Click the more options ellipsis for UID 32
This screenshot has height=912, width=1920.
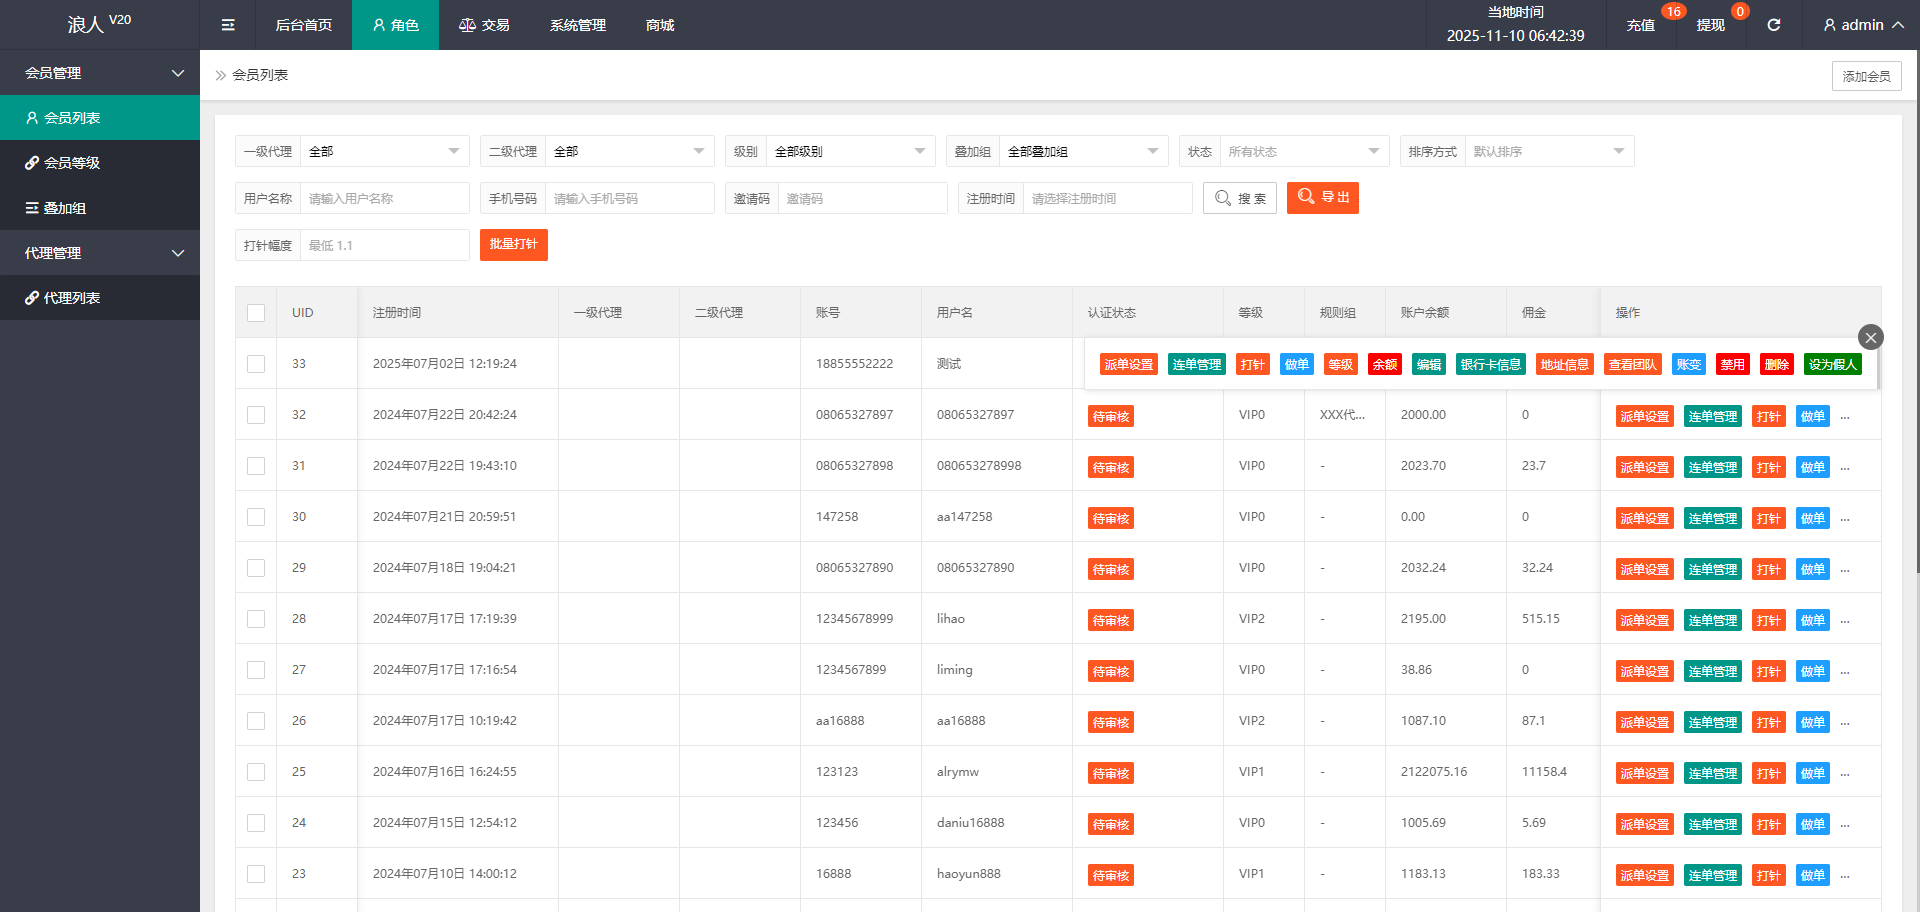[x=1845, y=417]
